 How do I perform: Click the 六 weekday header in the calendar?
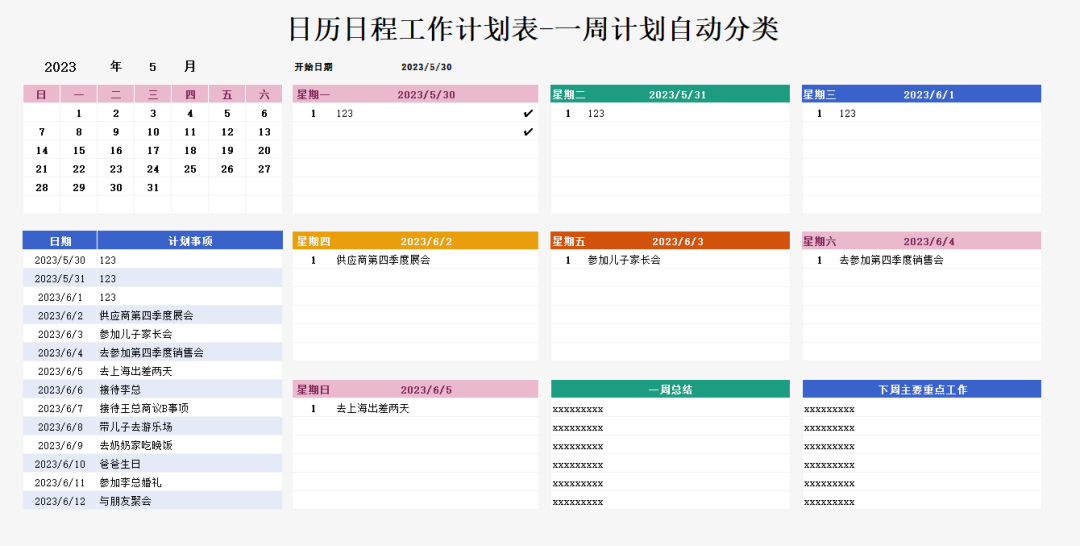click(264, 94)
